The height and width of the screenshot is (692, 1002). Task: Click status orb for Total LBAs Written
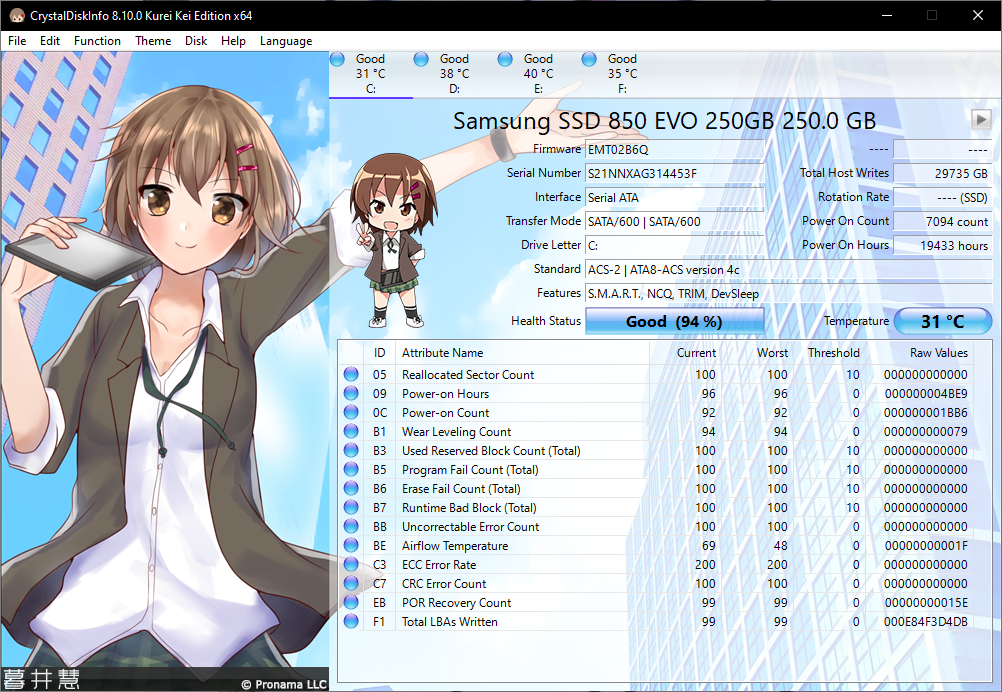point(351,621)
